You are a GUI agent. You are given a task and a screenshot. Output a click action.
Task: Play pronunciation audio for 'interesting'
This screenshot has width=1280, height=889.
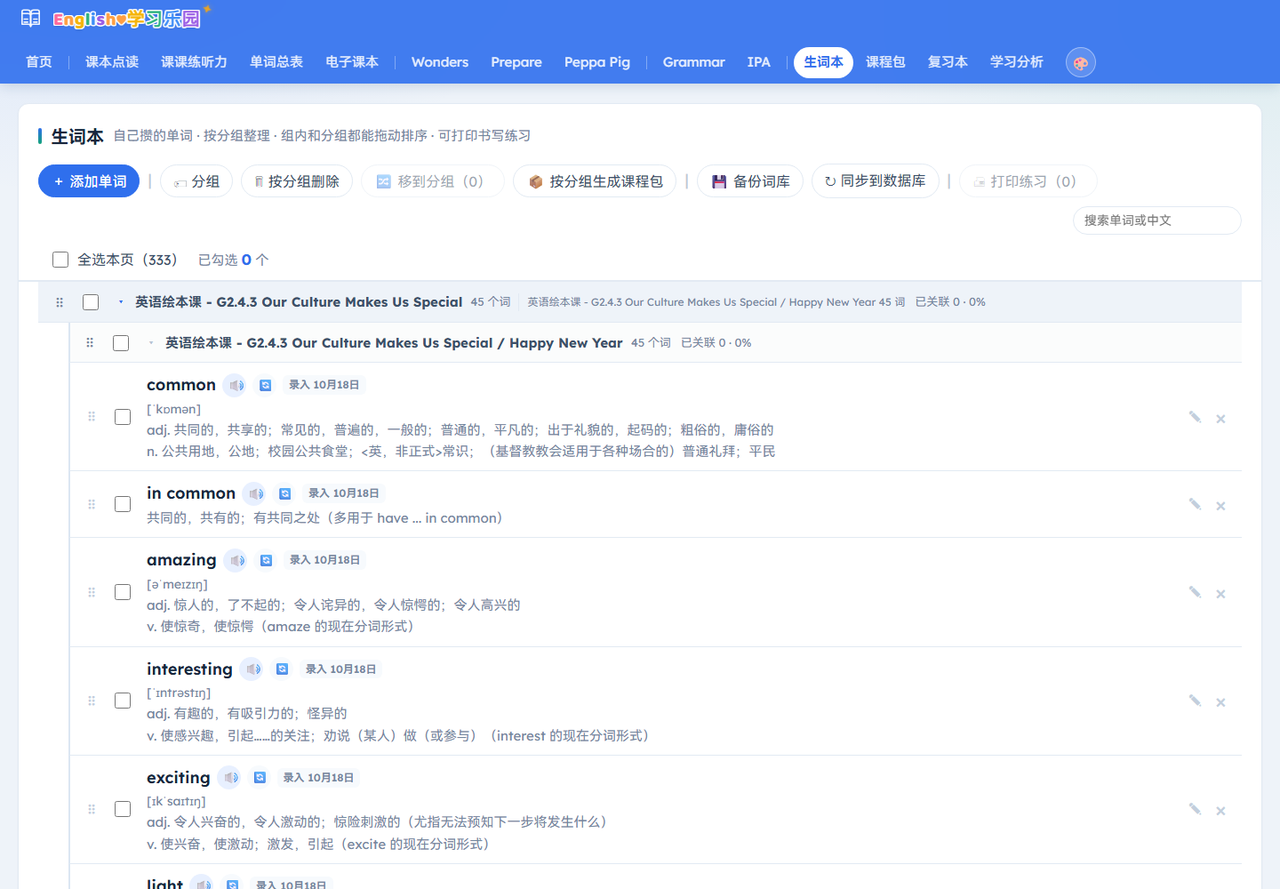252,669
